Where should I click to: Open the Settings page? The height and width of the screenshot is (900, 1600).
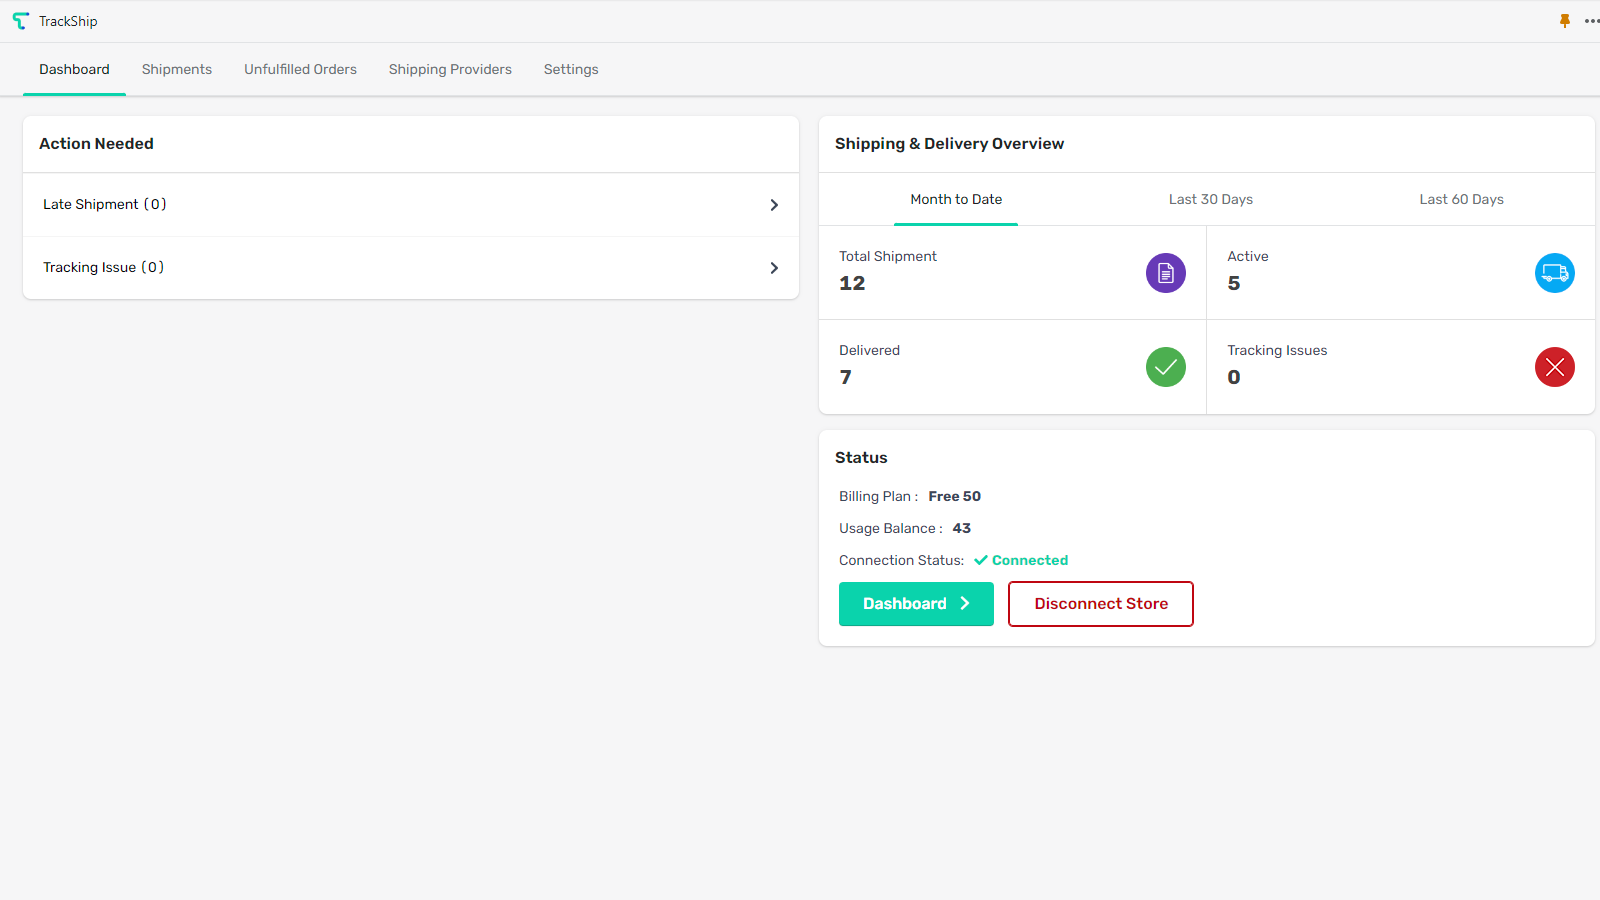point(570,69)
